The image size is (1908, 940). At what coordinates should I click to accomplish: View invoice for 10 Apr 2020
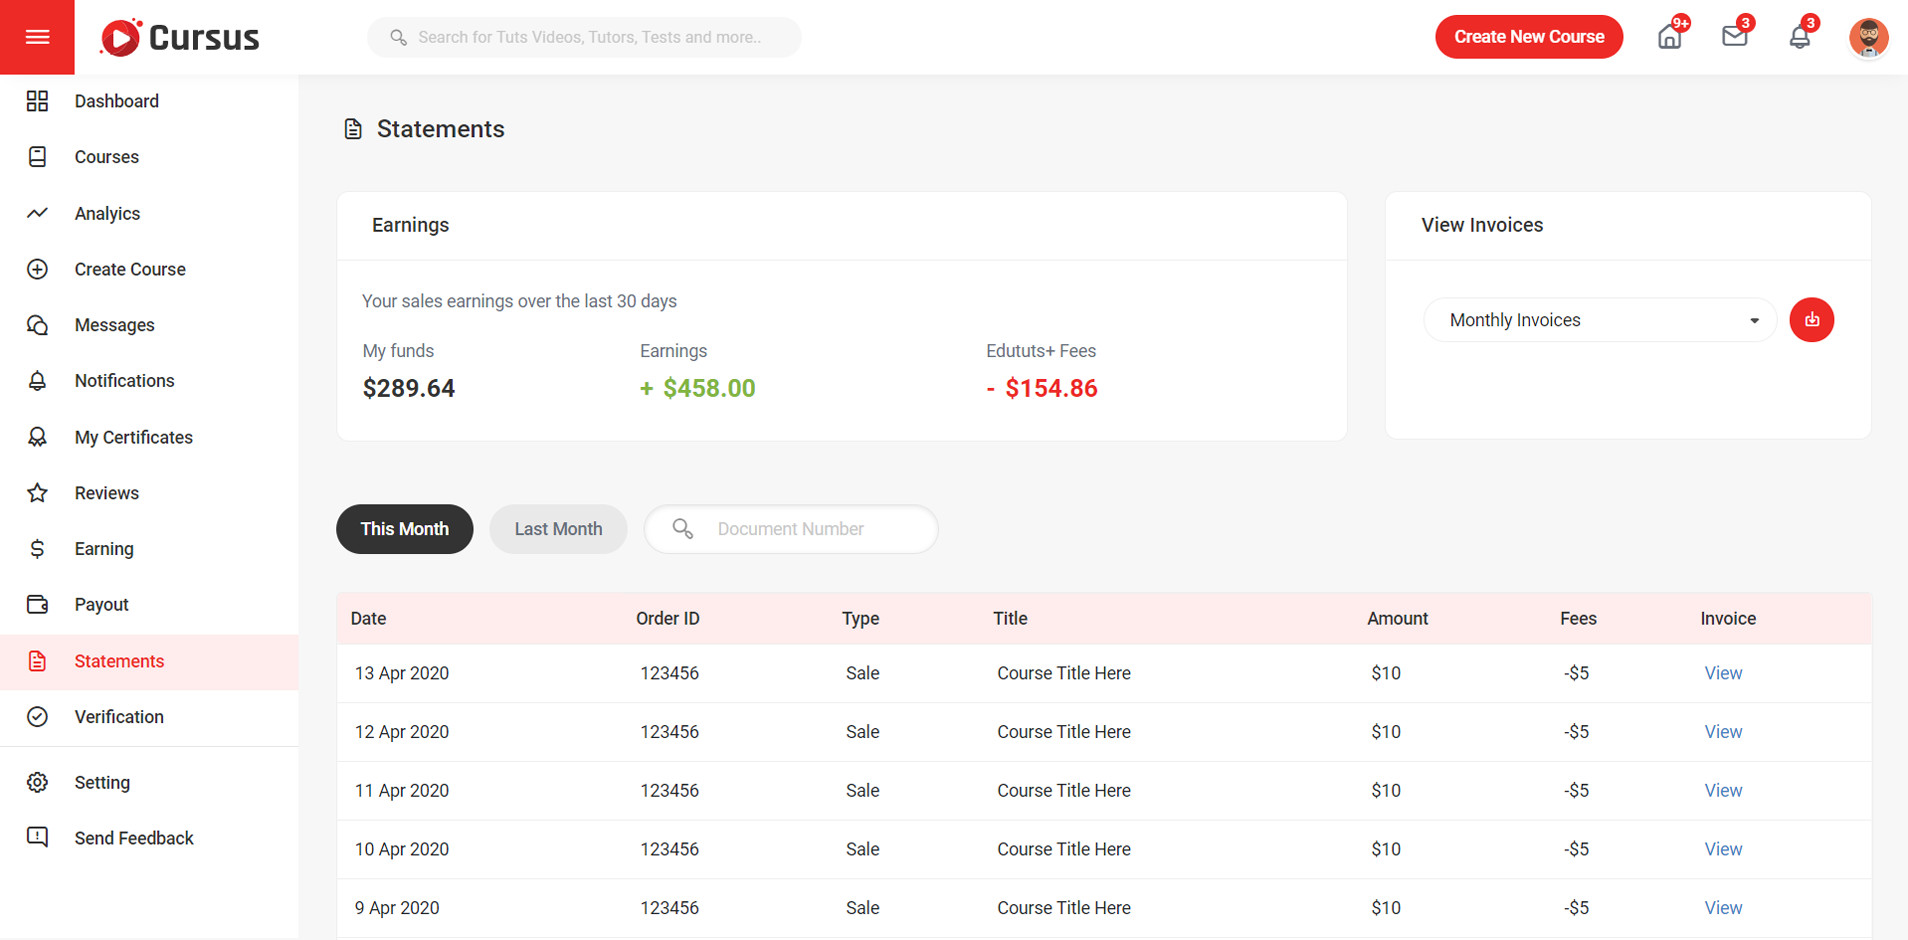click(1722, 849)
